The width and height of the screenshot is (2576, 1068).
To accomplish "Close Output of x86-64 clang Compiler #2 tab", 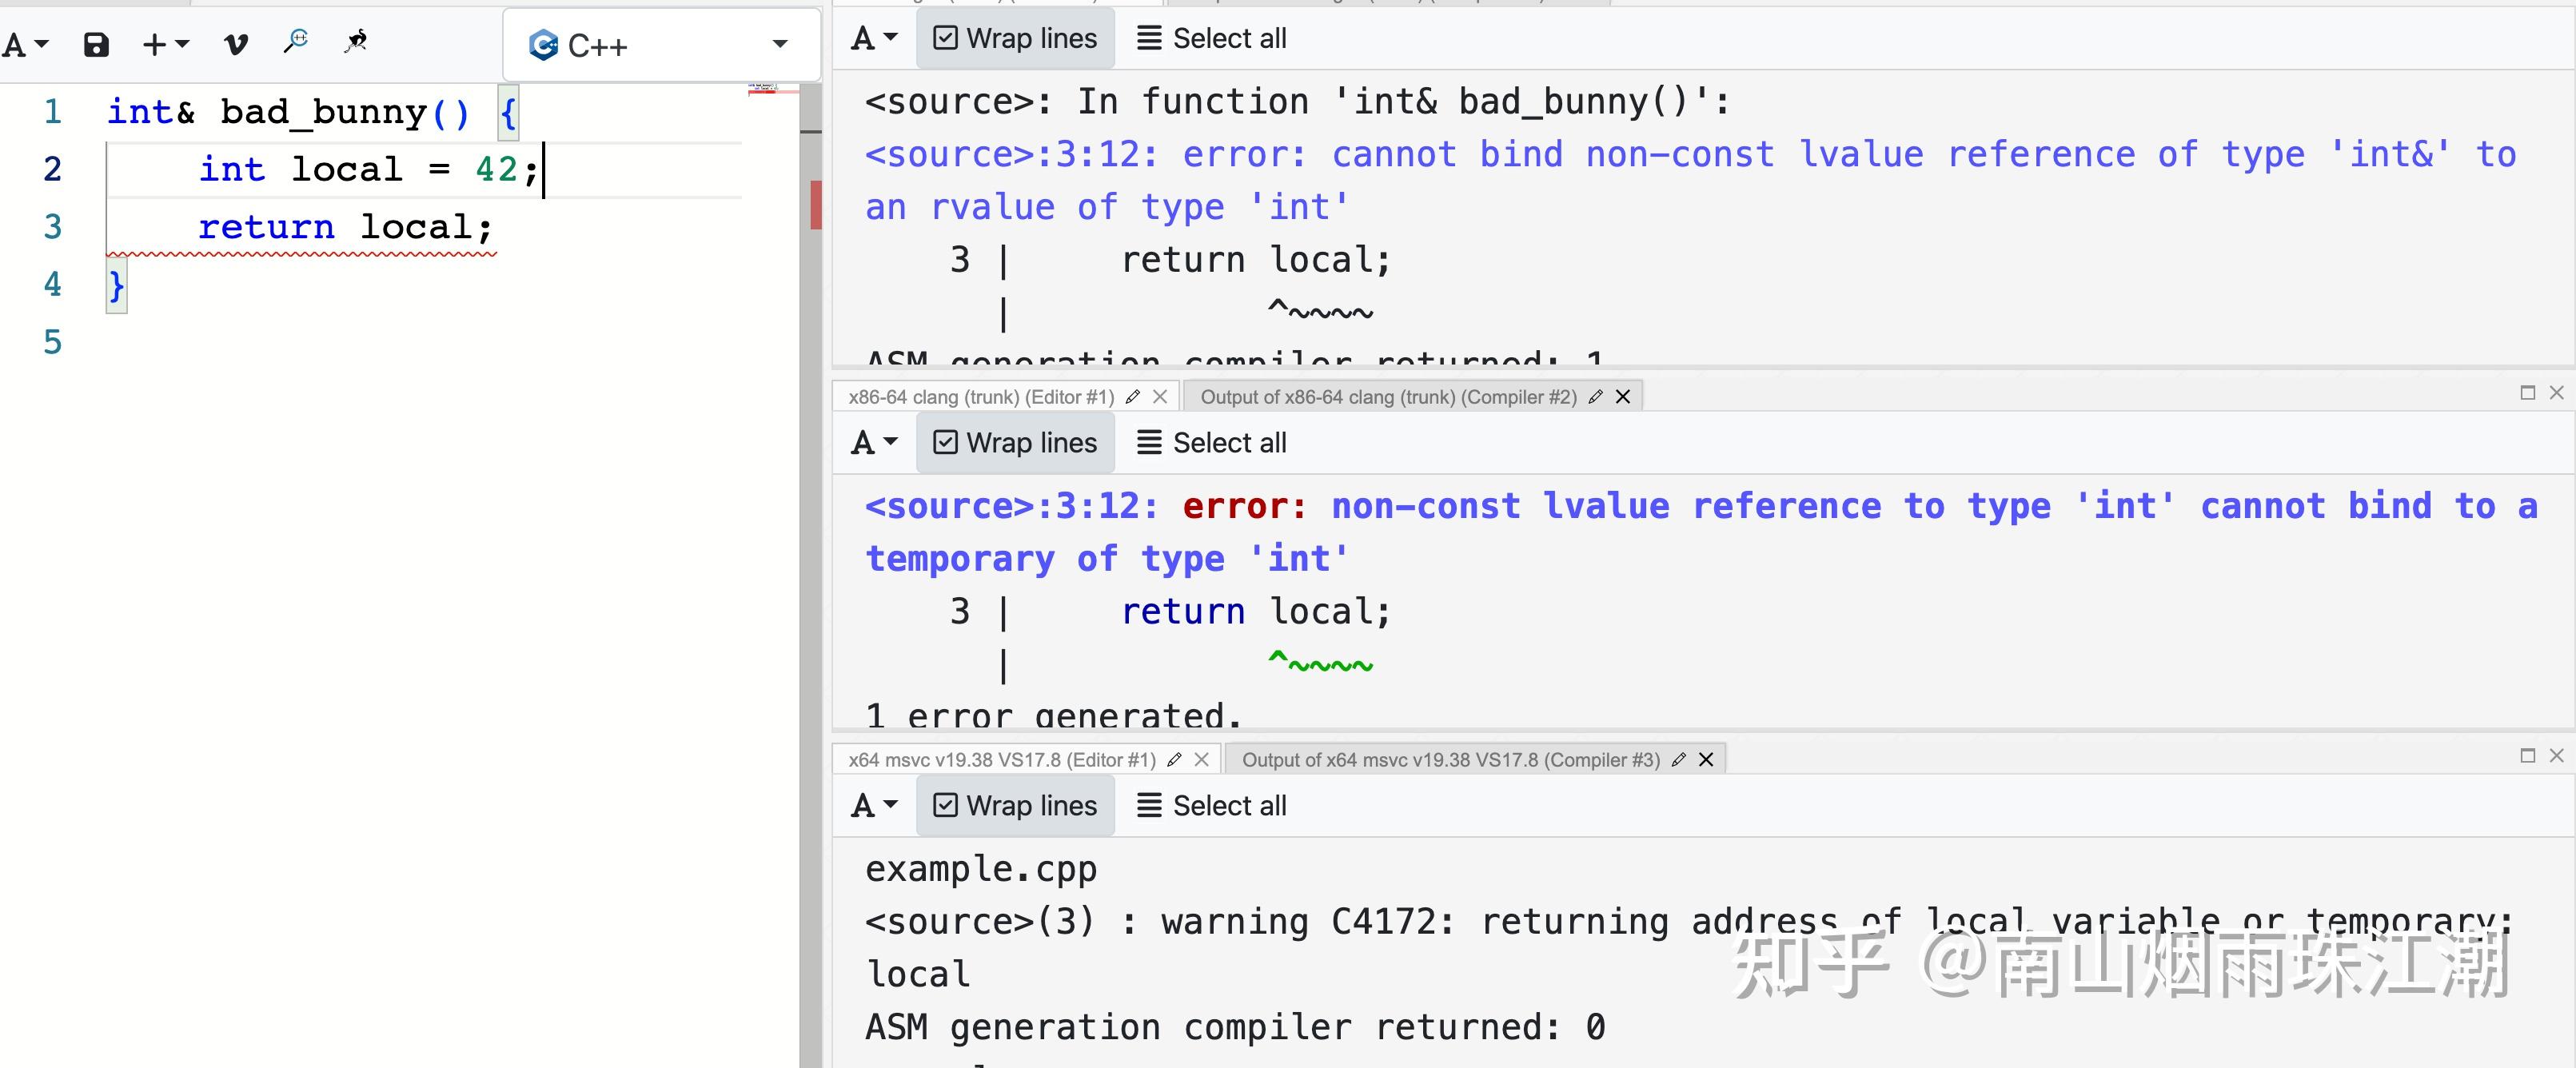I will [x=1623, y=397].
